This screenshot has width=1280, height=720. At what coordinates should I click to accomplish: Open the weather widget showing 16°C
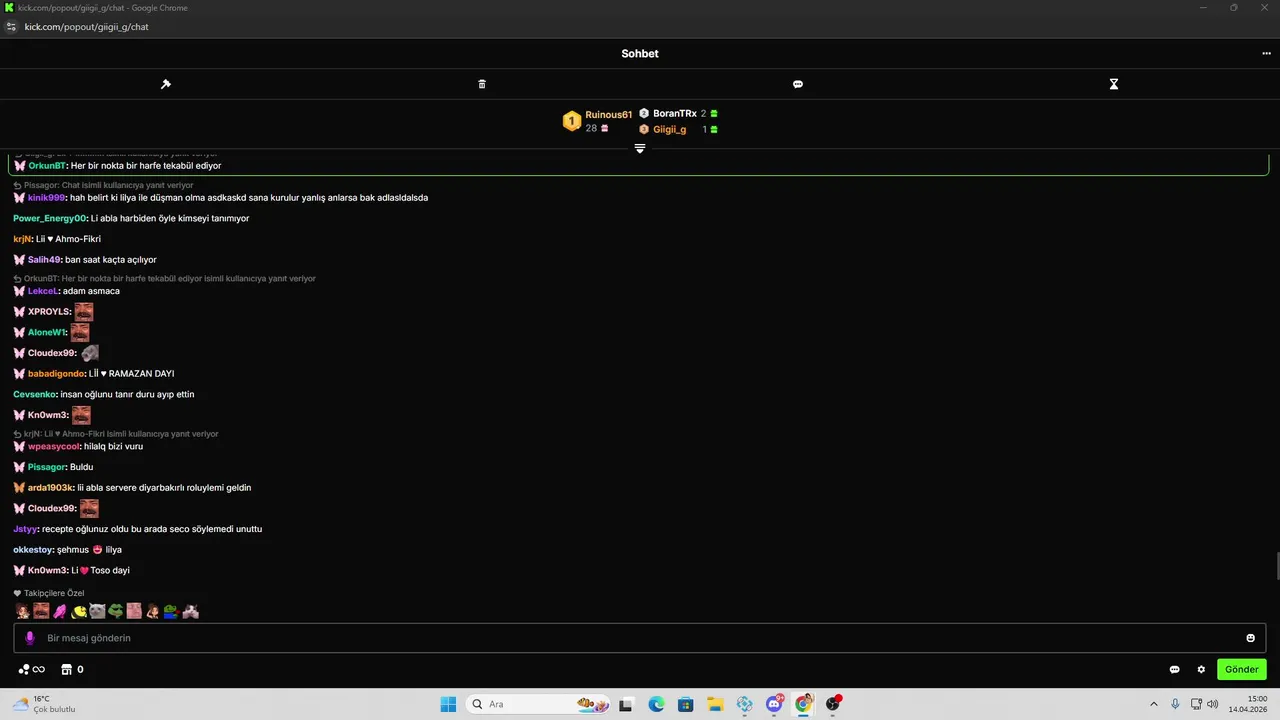pyautogui.click(x=44, y=704)
